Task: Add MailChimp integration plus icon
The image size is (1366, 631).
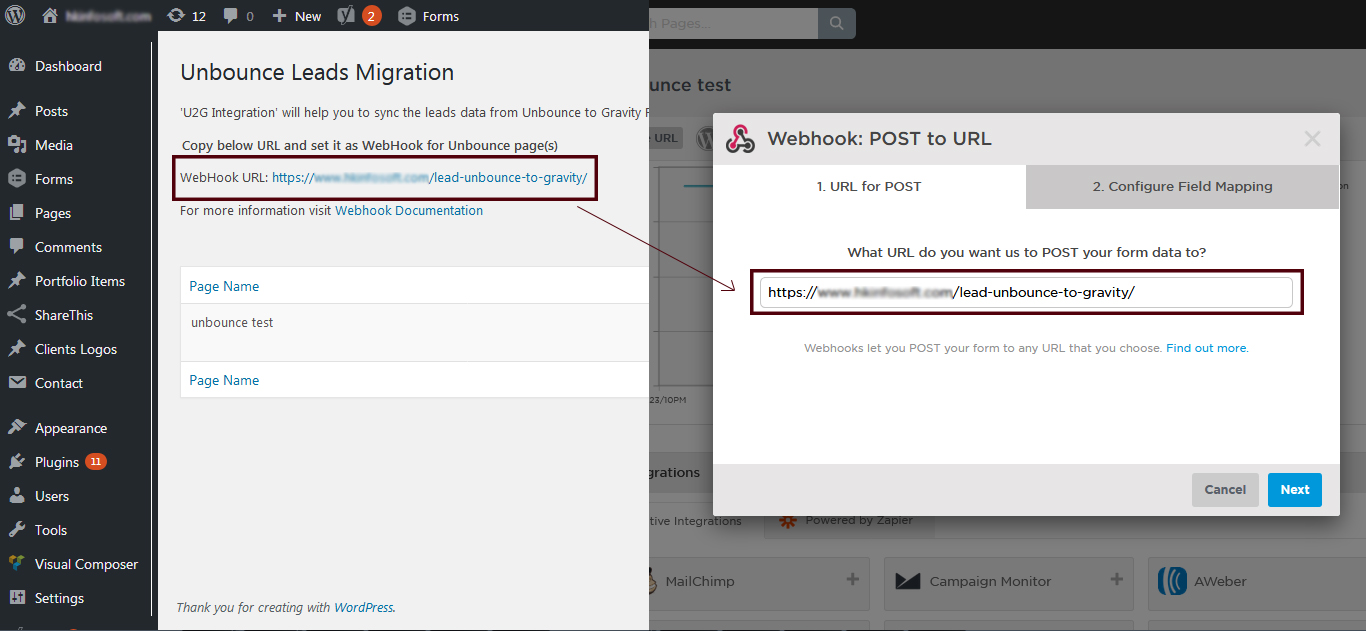Action: (x=853, y=580)
